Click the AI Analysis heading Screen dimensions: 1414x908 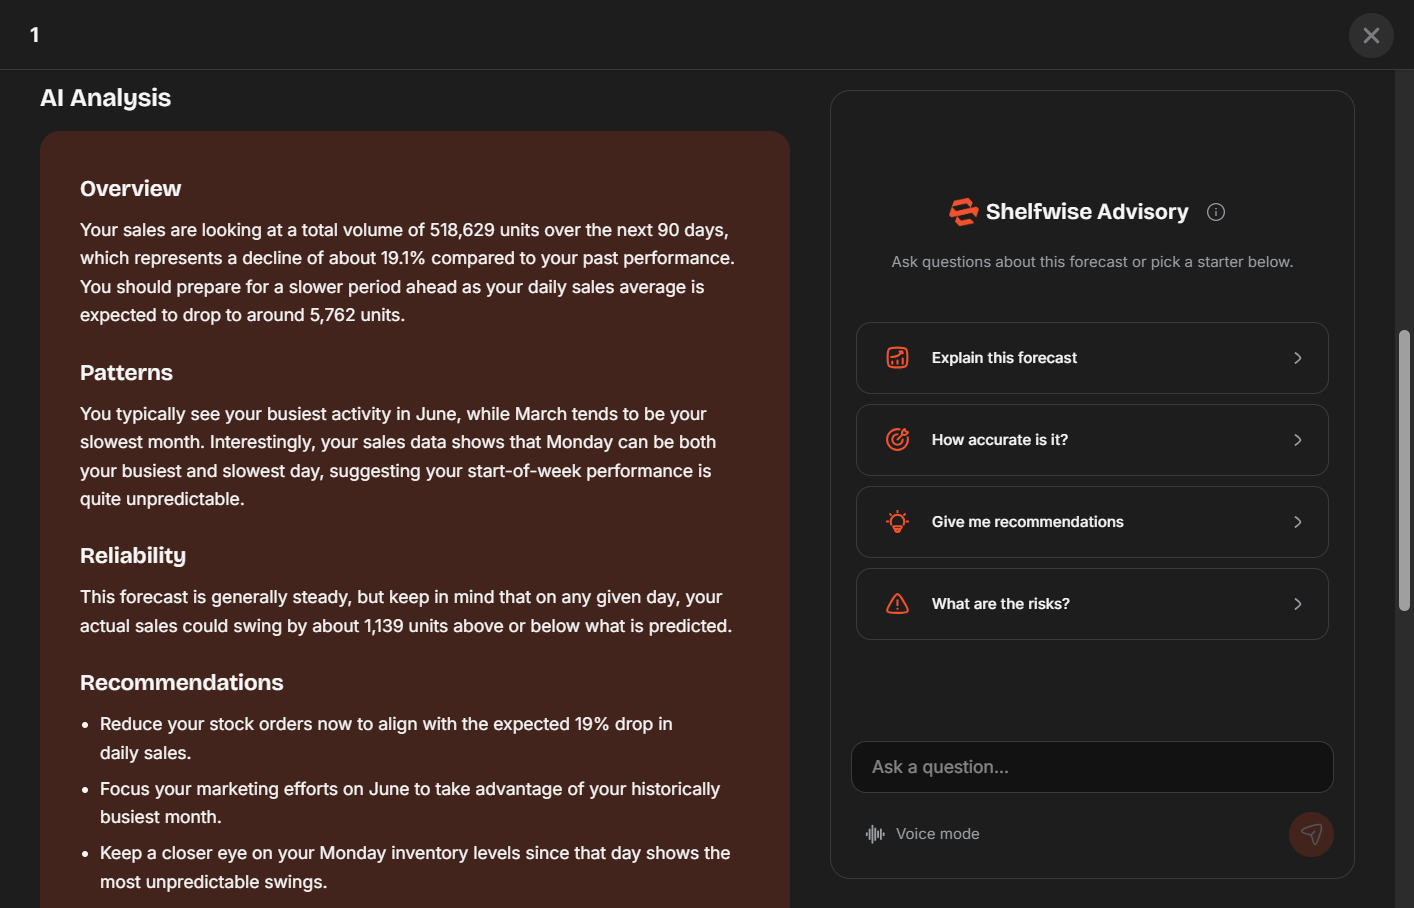coord(106,98)
